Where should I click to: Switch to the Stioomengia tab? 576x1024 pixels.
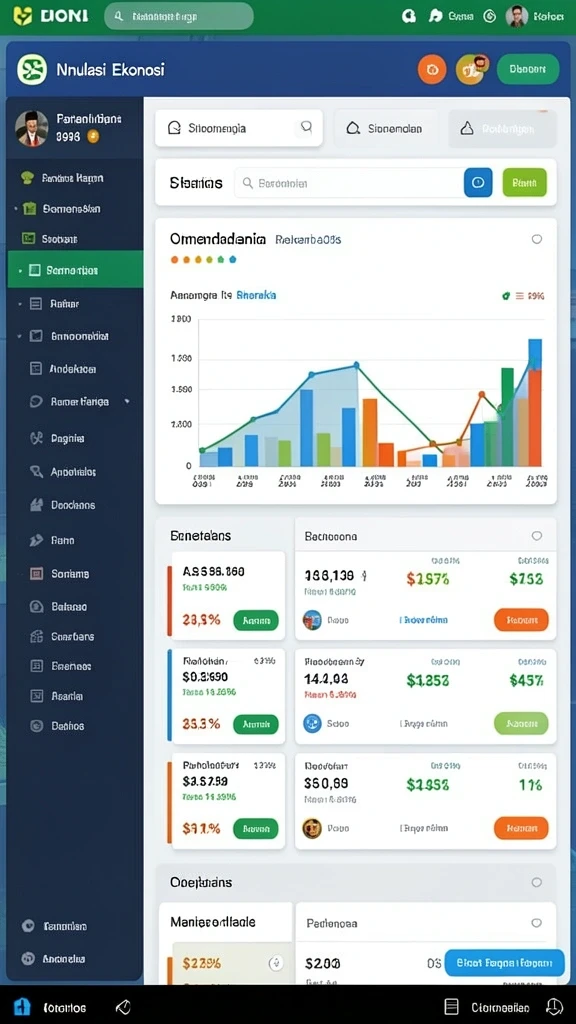239,128
